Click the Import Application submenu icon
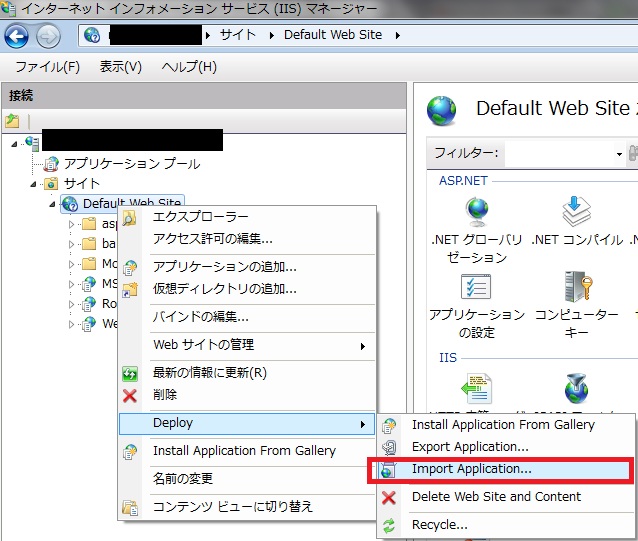Image resolution: width=638 pixels, height=541 pixels. [388, 469]
